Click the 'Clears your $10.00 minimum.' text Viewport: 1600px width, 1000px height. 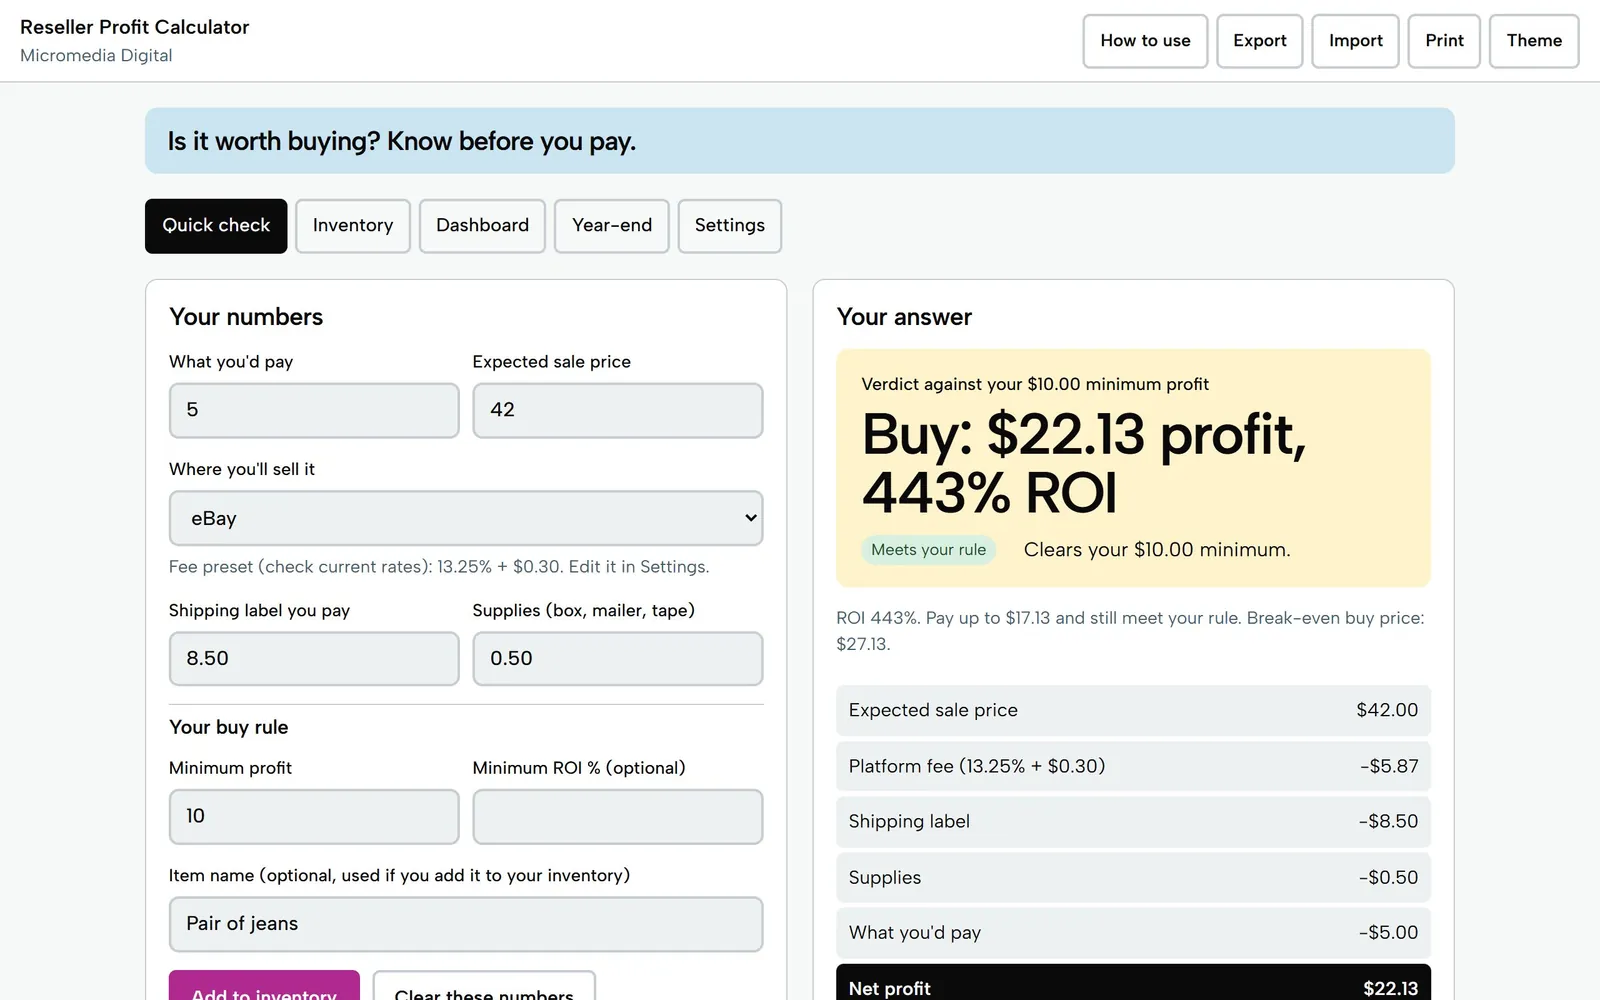coord(1157,550)
